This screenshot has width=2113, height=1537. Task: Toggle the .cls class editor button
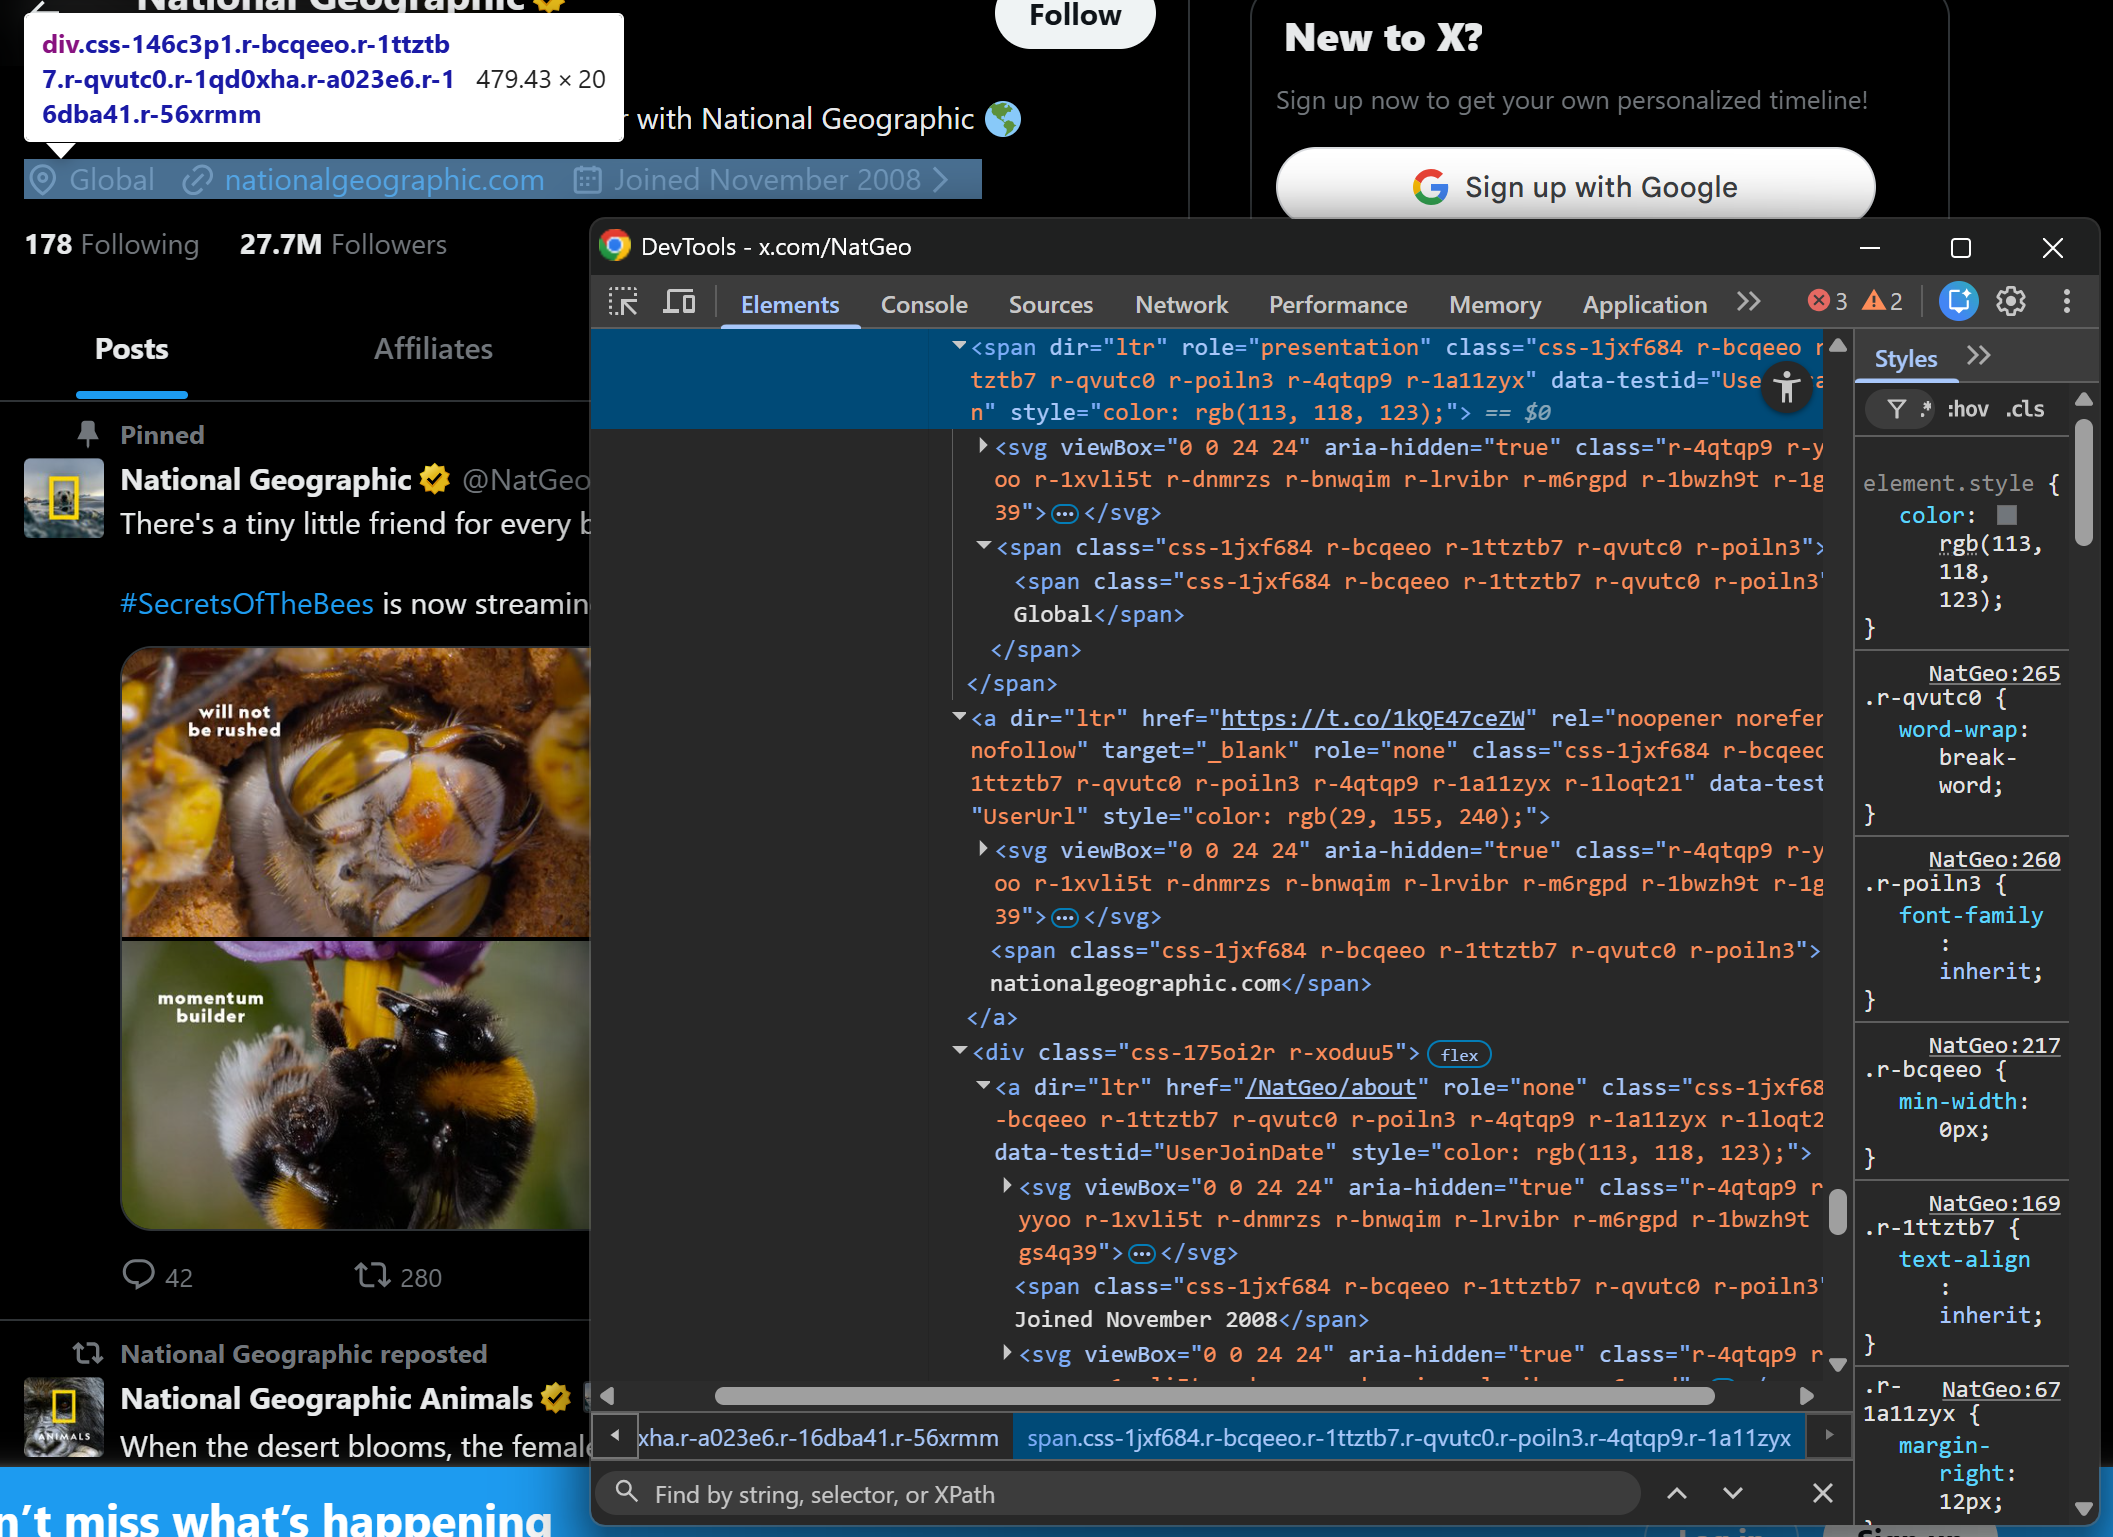coord(2025,409)
